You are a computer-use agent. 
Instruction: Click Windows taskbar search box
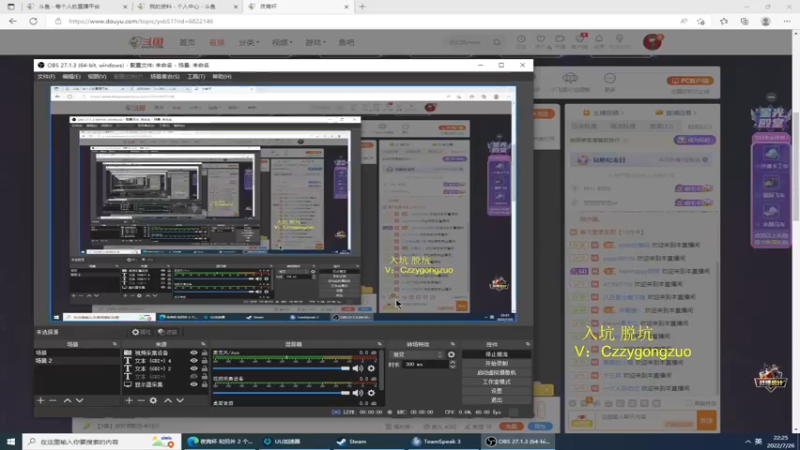click(102, 441)
